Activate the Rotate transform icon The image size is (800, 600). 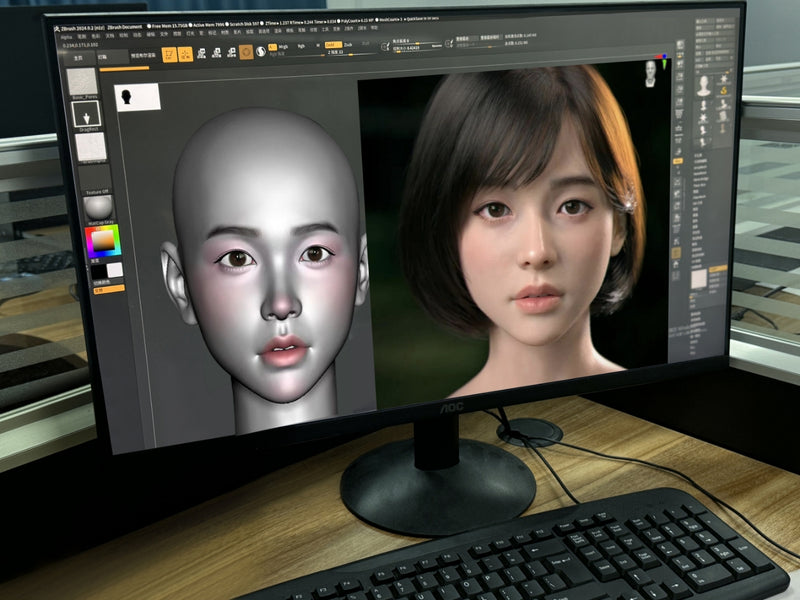pyautogui.click(x=229, y=53)
